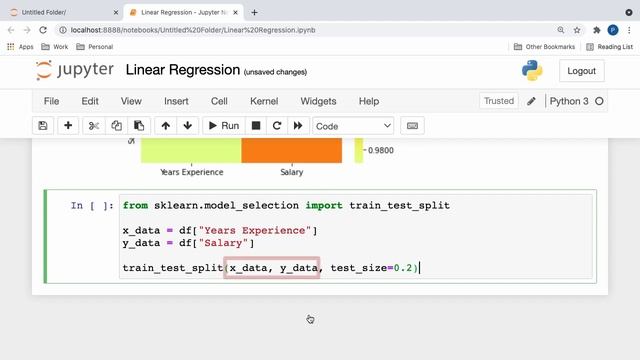The image size is (640, 360).
Task: Open Reading List
Action: 609,47
